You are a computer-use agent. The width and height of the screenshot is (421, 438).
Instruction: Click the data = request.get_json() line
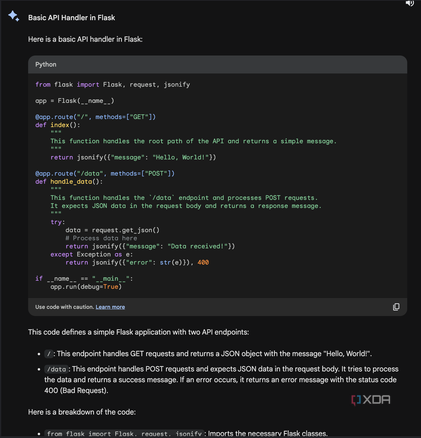[113, 230]
